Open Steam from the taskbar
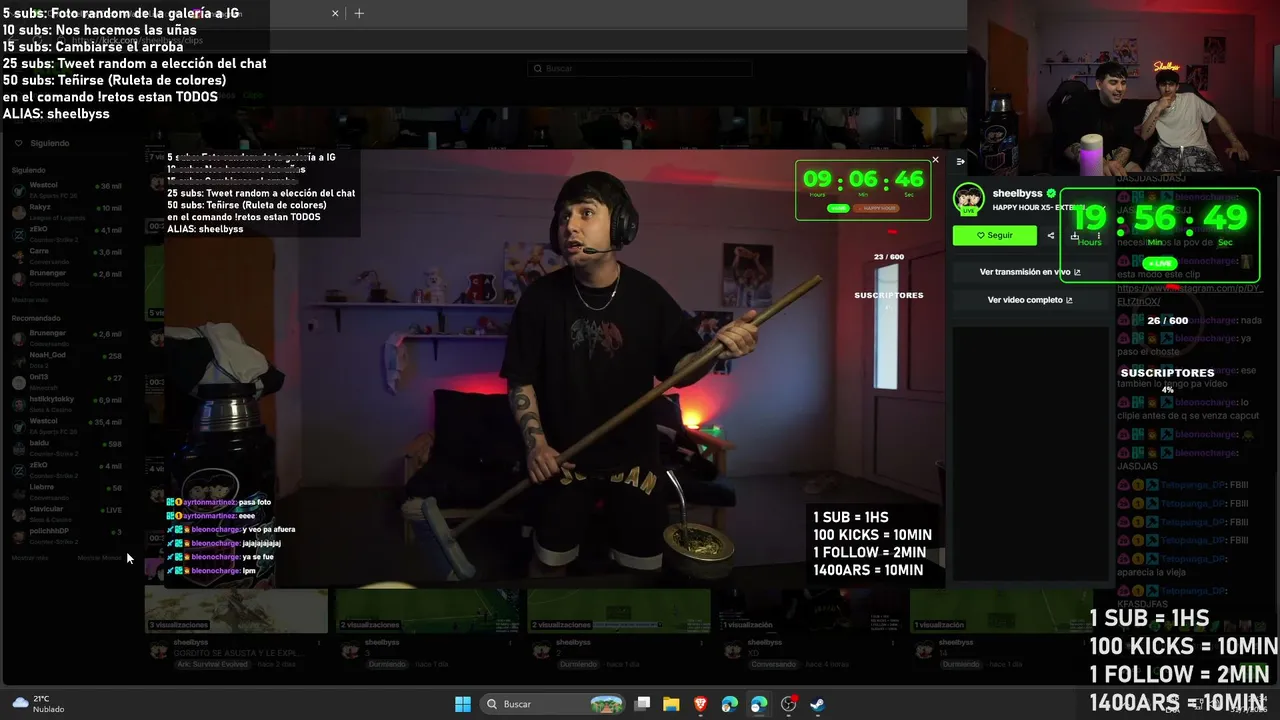Viewport: 1280px width, 720px height. pos(817,704)
